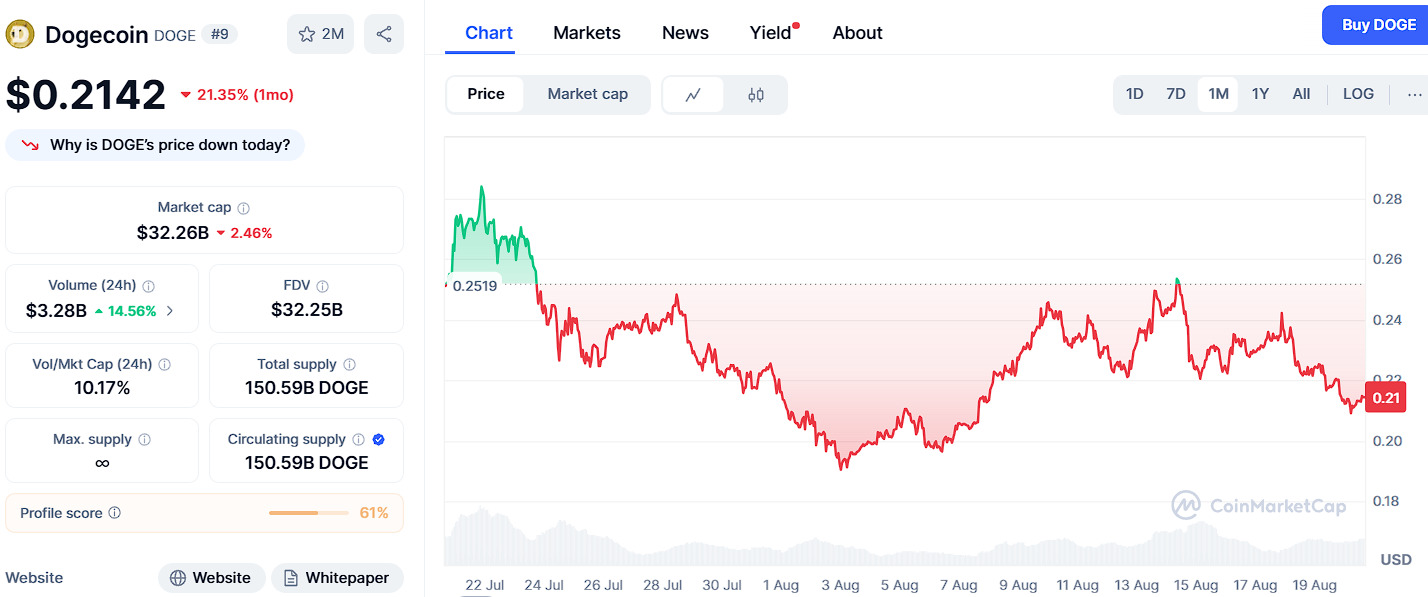
Task: Click the $32.26B market cap value
Action: click(x=173, y=233)
